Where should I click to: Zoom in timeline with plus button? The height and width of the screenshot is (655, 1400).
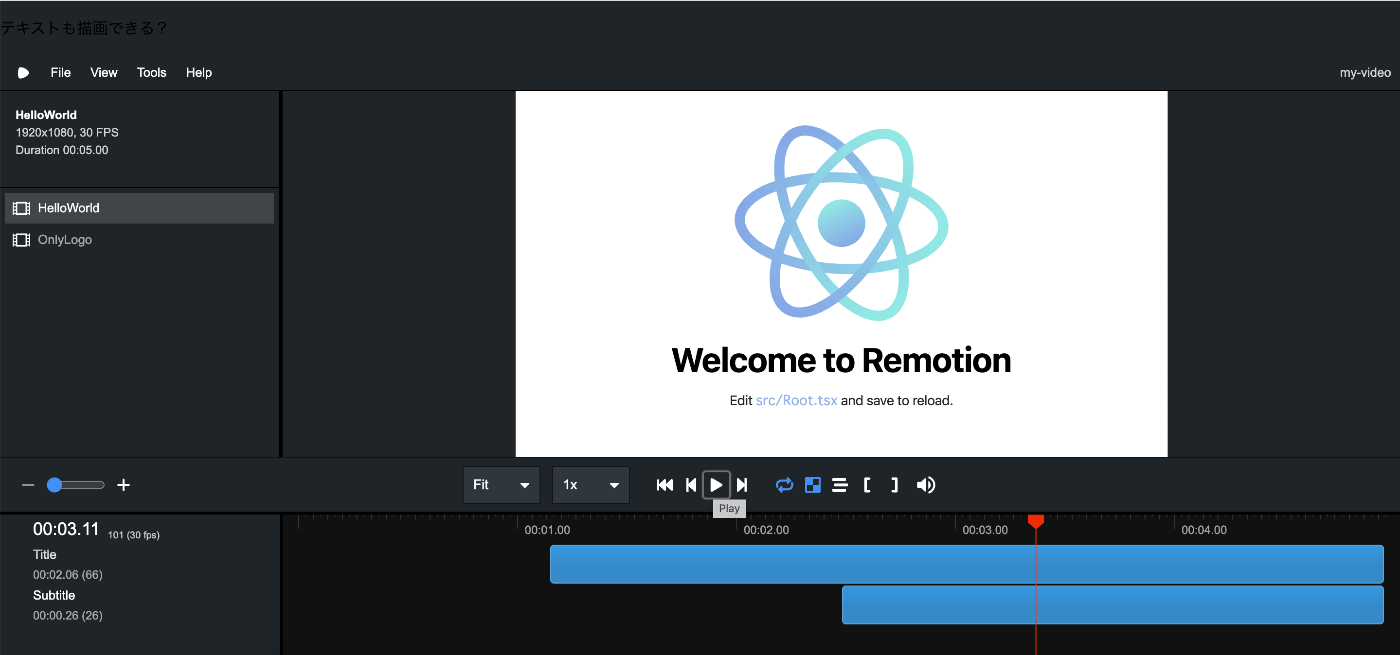[123, 485]
